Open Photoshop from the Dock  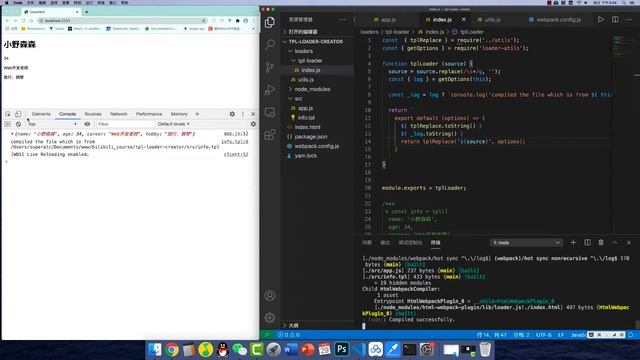click(x=341, y=350)
